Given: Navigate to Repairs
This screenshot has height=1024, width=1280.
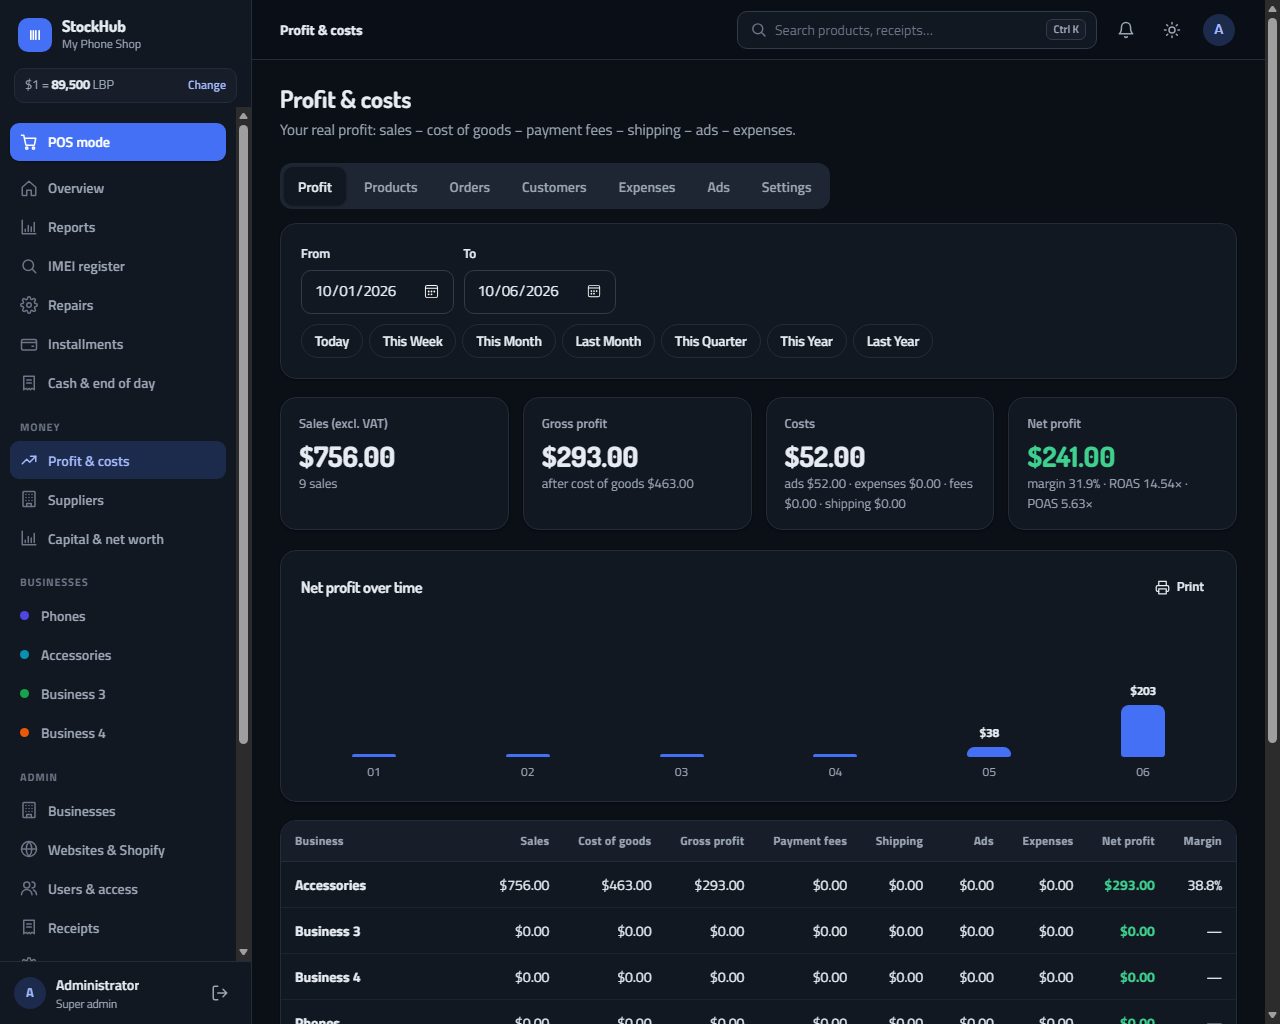Looking at the screenshot, I should [118, 305].
